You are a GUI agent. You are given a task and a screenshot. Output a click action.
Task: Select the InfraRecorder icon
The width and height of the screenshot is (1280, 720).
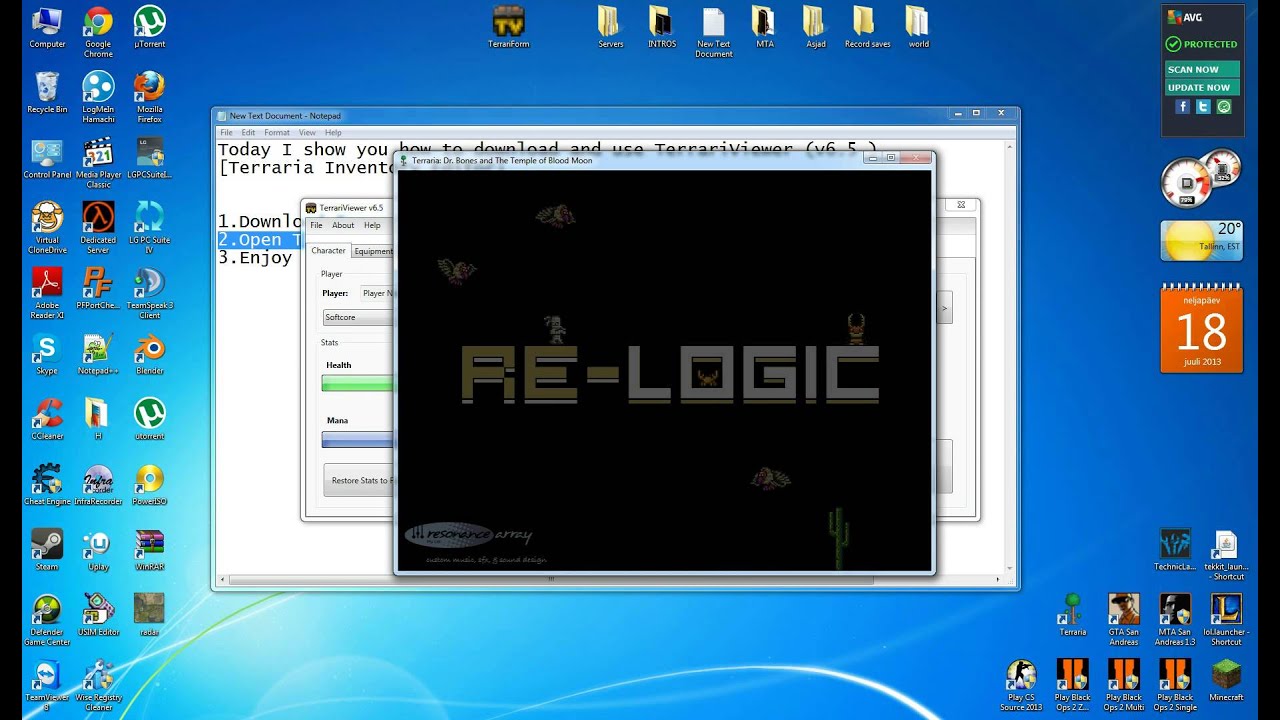coord(98,485)
